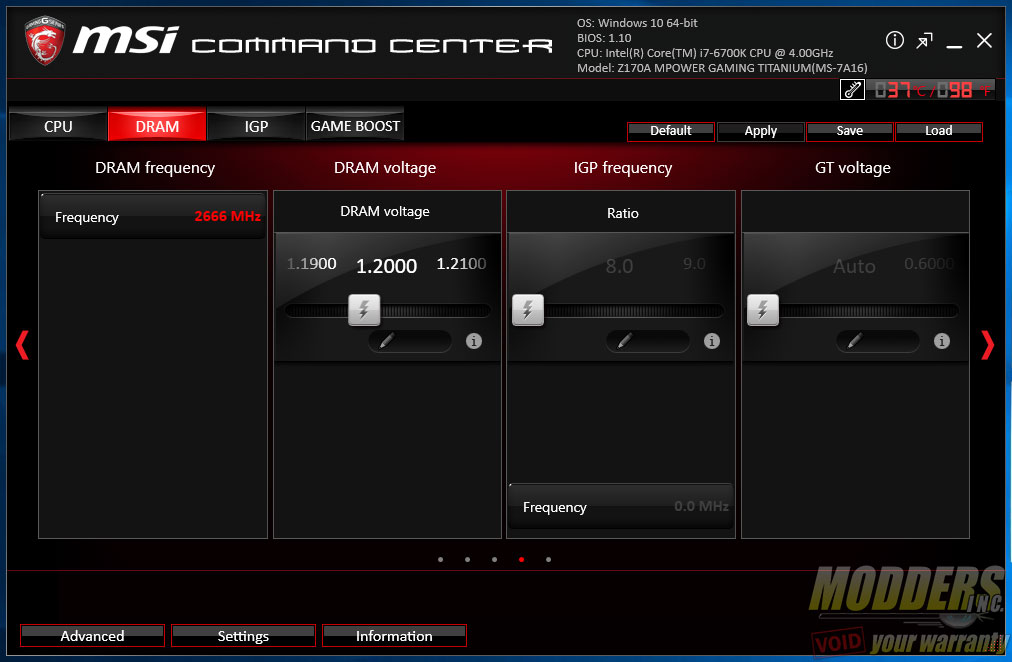Open the Settings section
Image resolution: width=1012 pixels, height=662 pixels.
tap(243, 636)
